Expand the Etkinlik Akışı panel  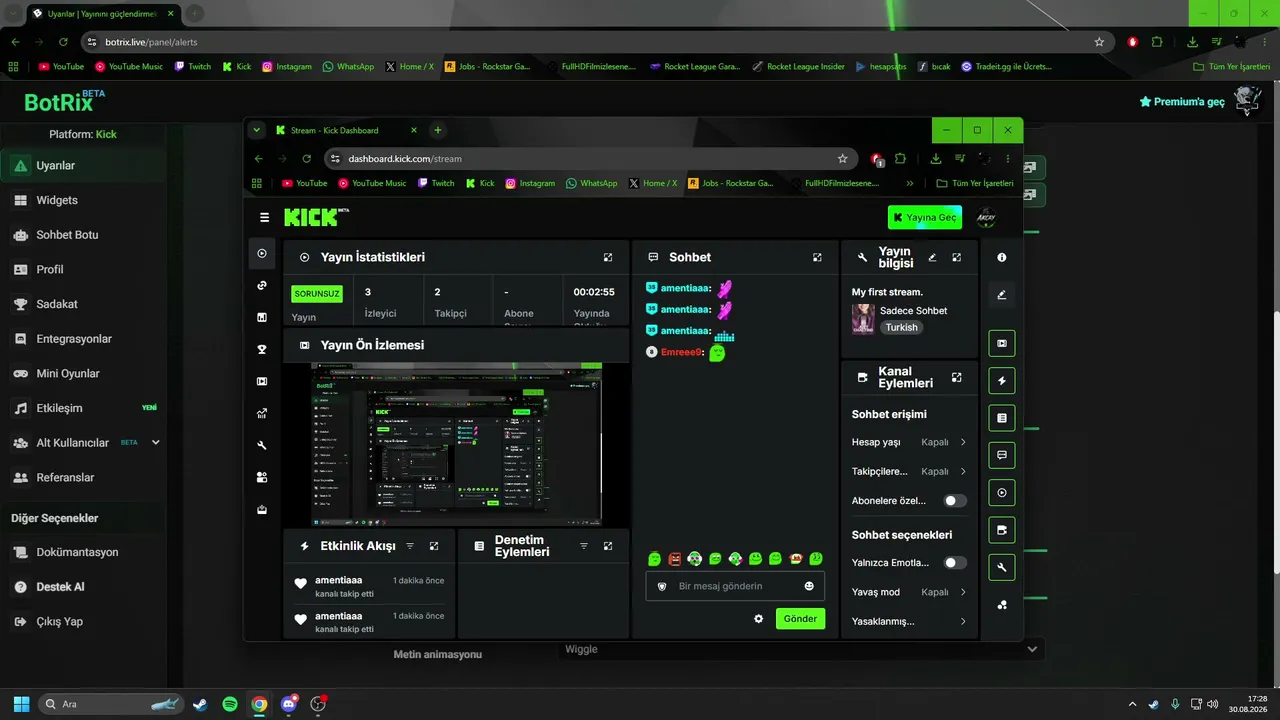tap(434, 546)
